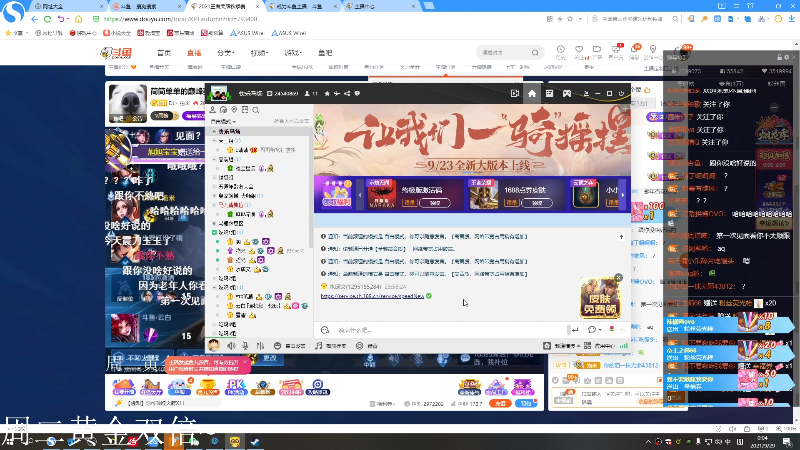Image resolution: width=800 pixels, height=450 pixels.
Task: Expand the Douyu 分类 menu
Action: click(x=225, y=53)
